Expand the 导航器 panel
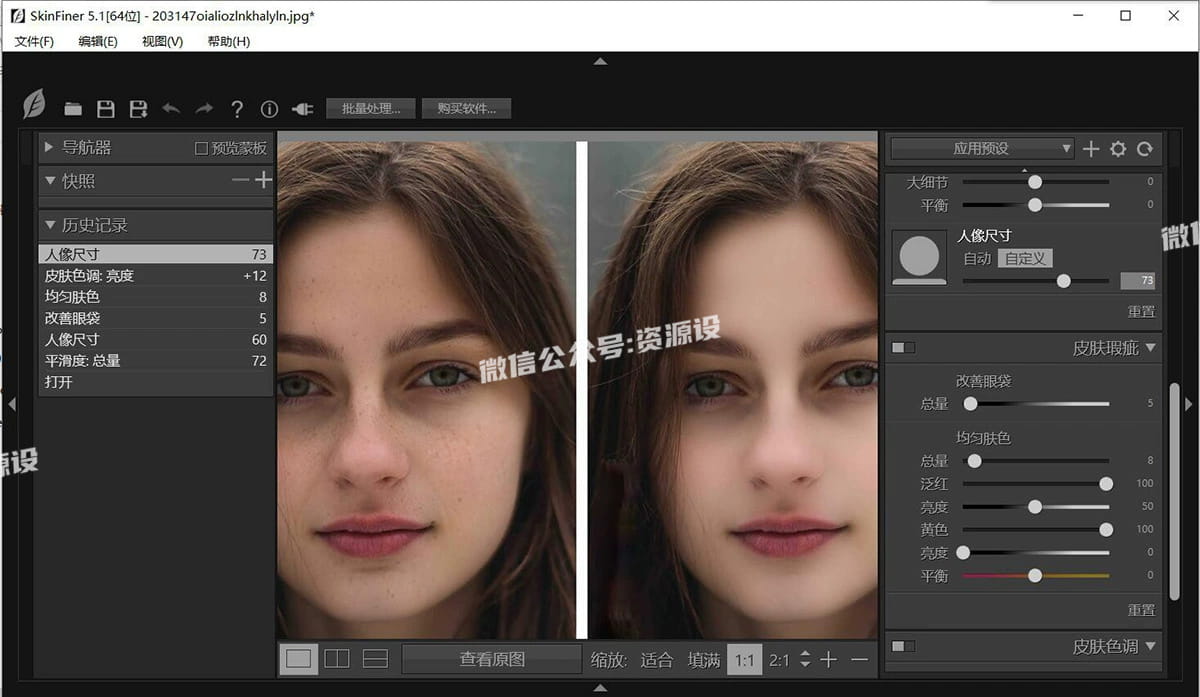This screenshot has height=697, width=1200. point(48,147)
